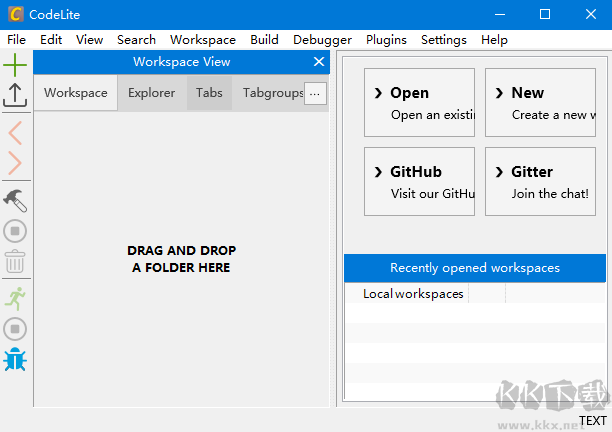Image resolution: width=612 pixels, height=432 pixels.
Task: Open the Edit menu
Action: coord(51,40)
